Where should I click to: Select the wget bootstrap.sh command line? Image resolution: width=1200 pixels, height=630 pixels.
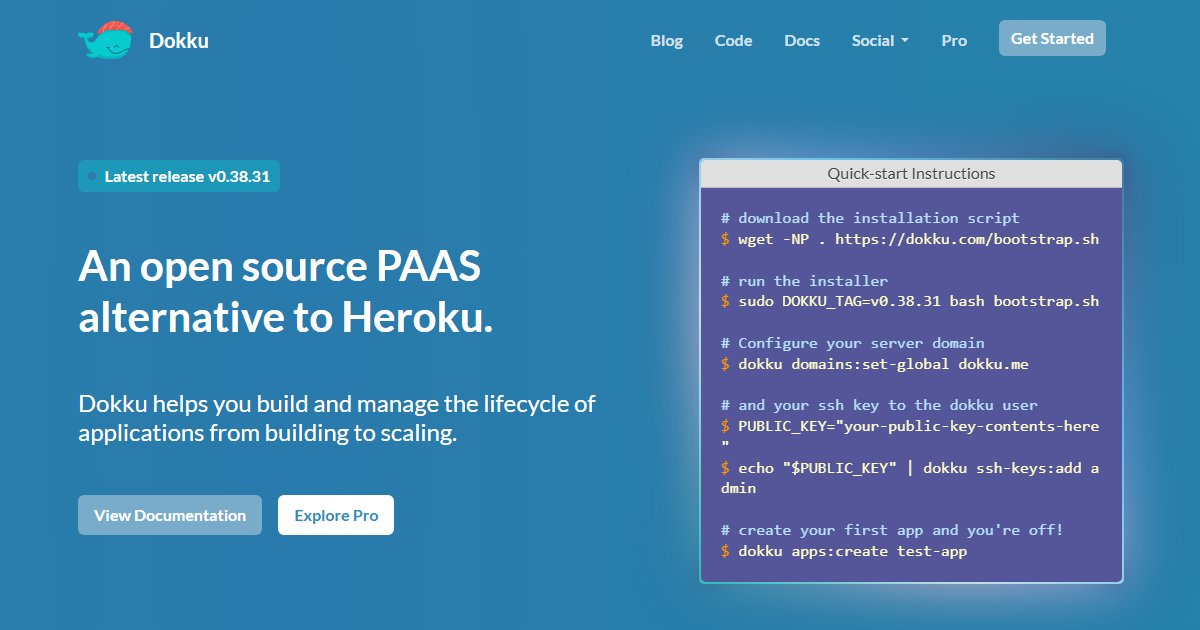[x=910, y=239]
